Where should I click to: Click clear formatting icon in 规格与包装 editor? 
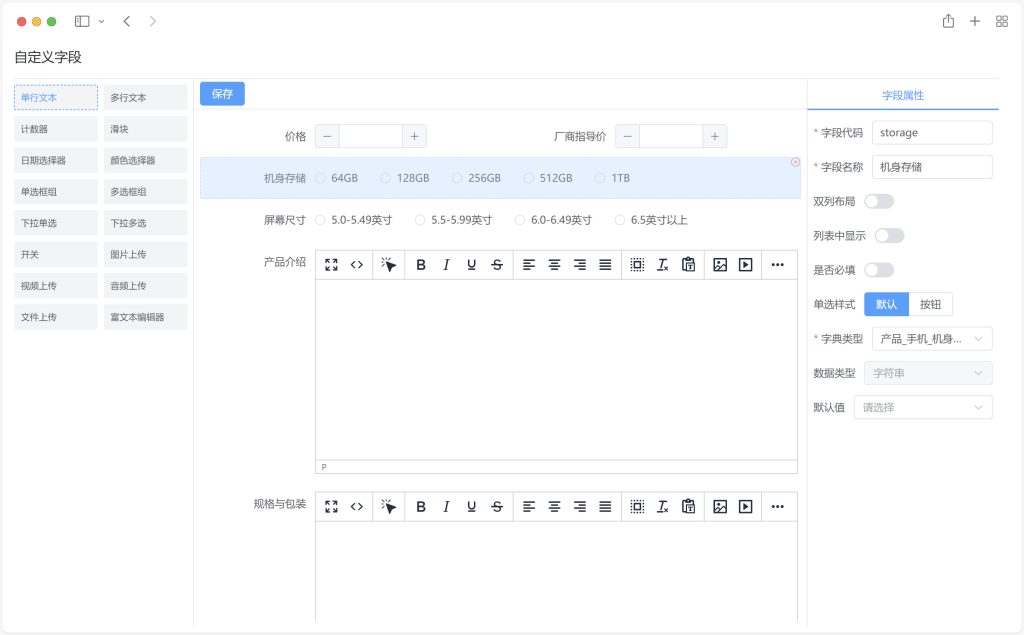click(662, 507)
